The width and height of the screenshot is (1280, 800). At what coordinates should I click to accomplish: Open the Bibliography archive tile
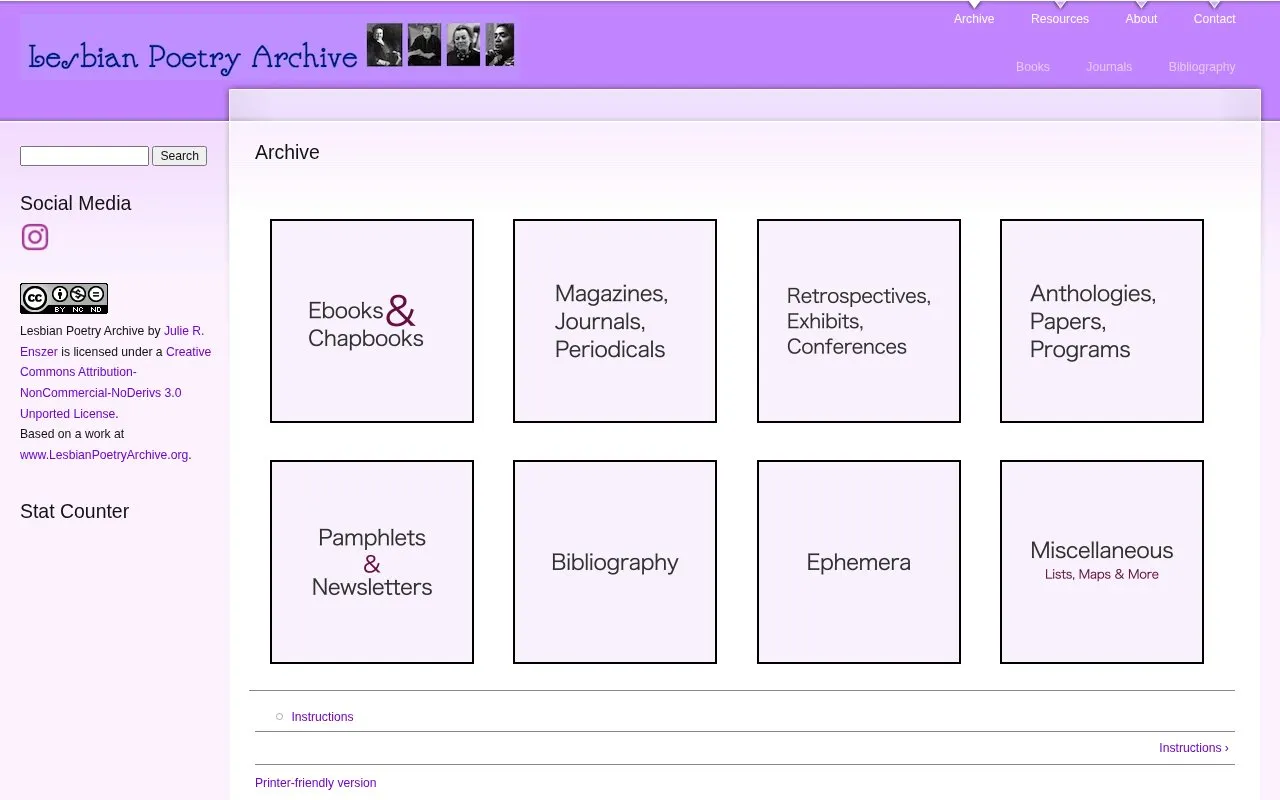615,562
